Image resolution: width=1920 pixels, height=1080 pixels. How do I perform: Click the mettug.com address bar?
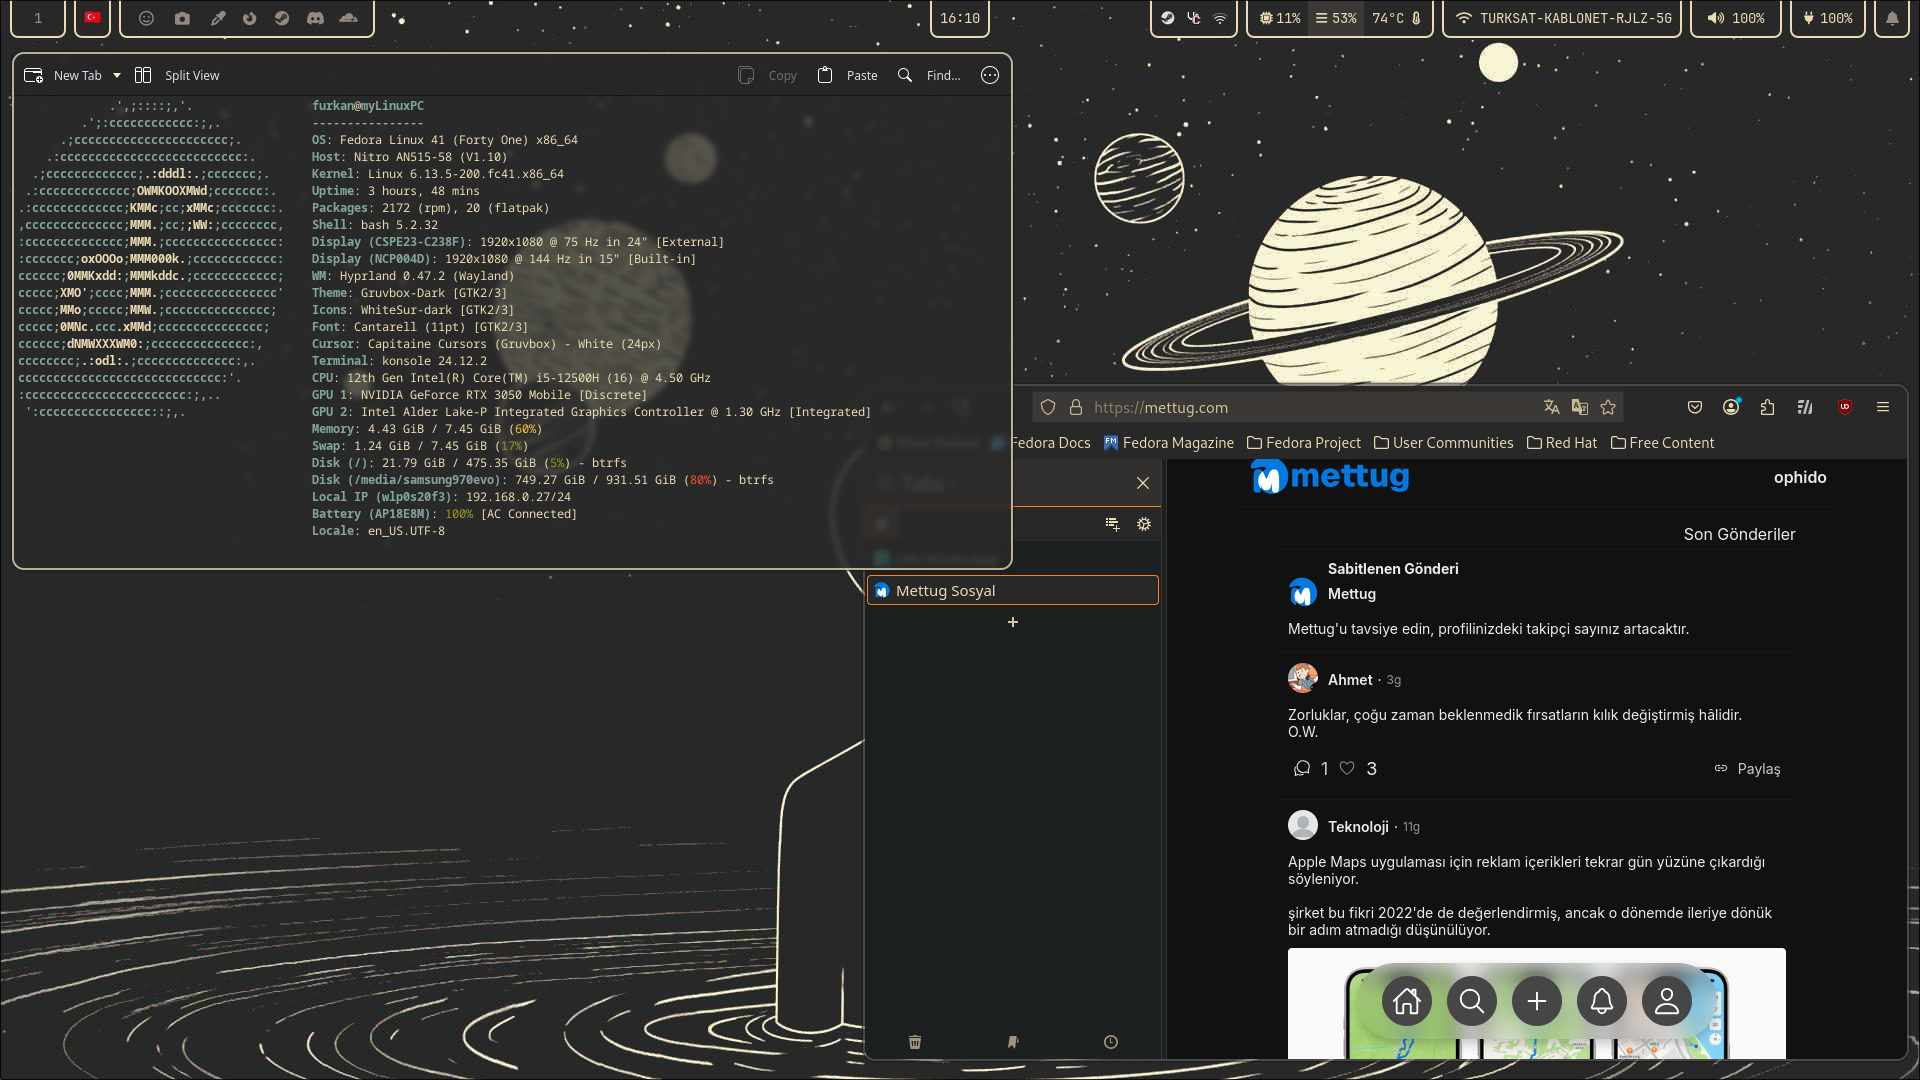(1300, 407)
